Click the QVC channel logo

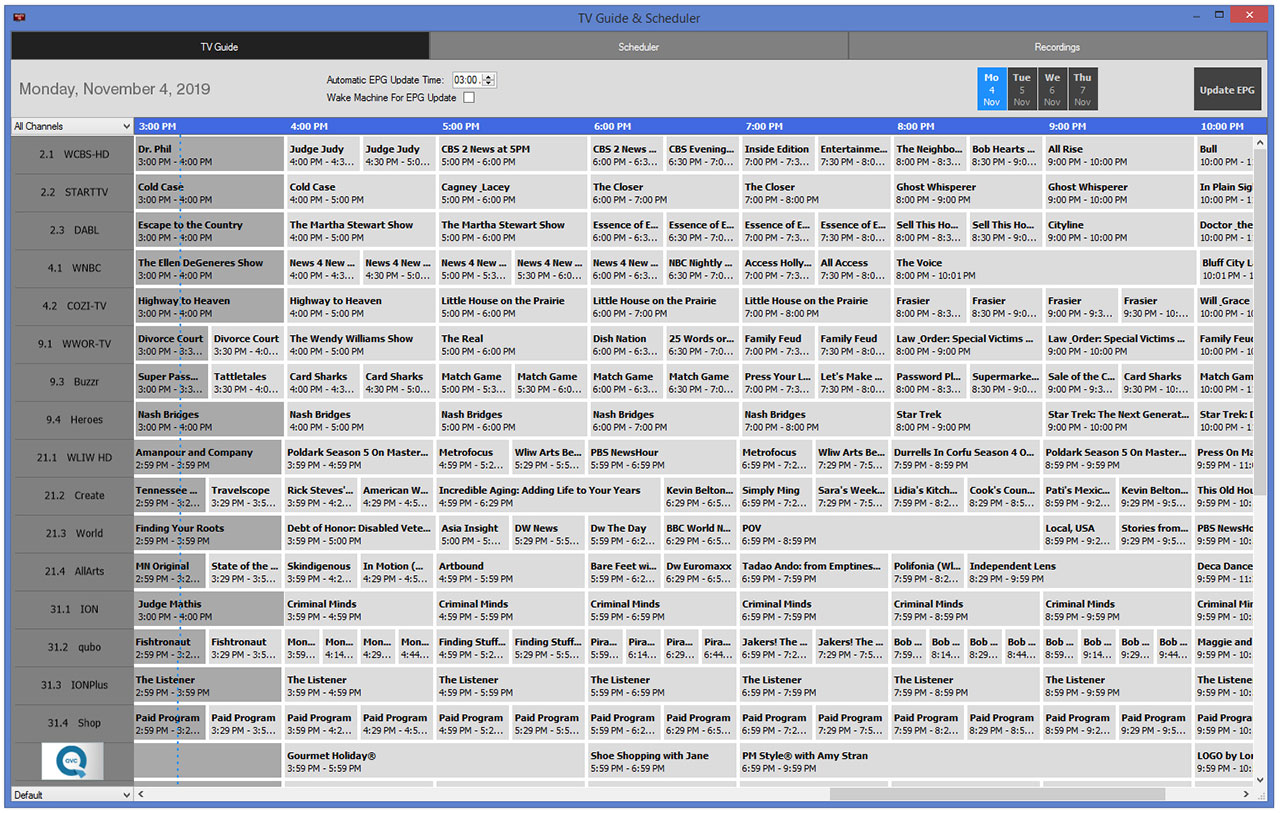pyautogui.click(x=71, y=761)
